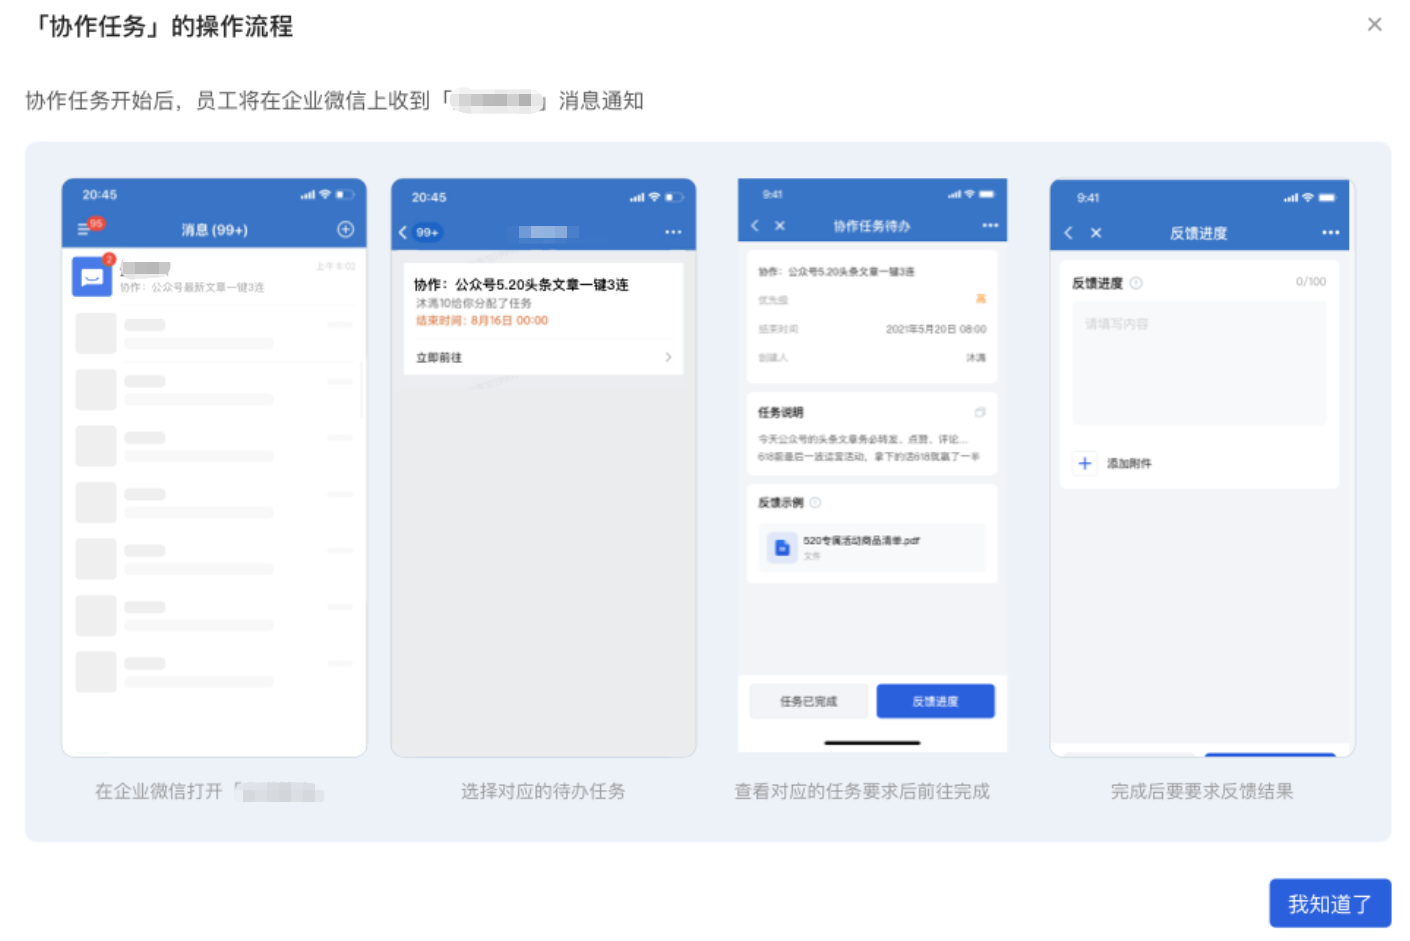The height and width of the screenshot is (941, 1410).
Task: Click the 沐漓10给你分配了任务 text
Action: pyautogui.click(x=474, y=303)
